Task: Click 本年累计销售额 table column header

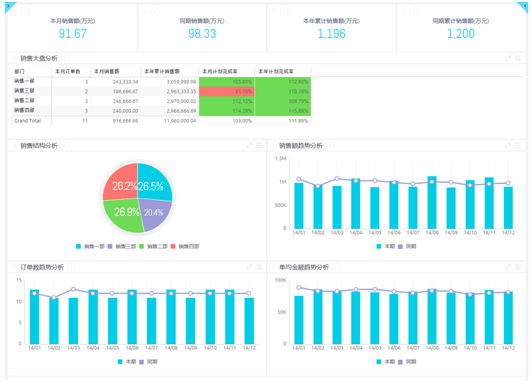Action: click(x=162, y=71)
